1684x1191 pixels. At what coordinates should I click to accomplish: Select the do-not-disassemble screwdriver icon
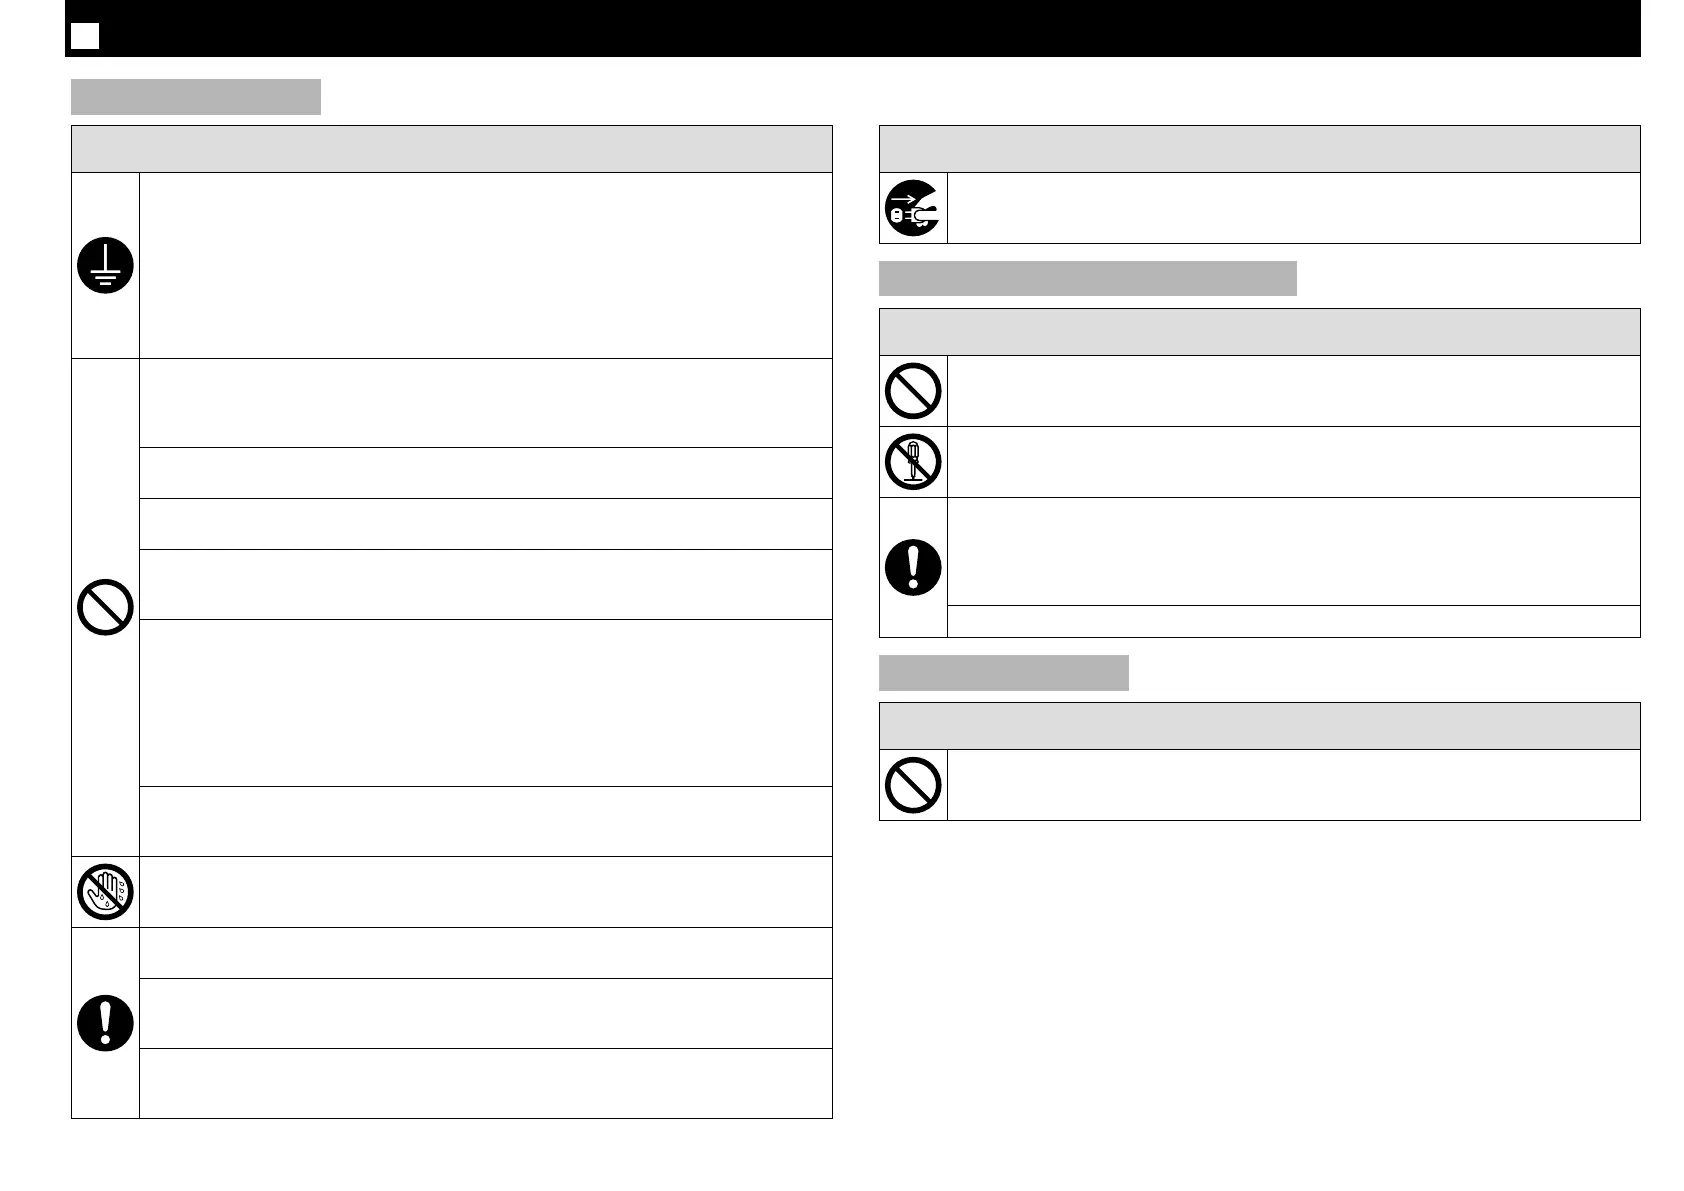point(913,462)
